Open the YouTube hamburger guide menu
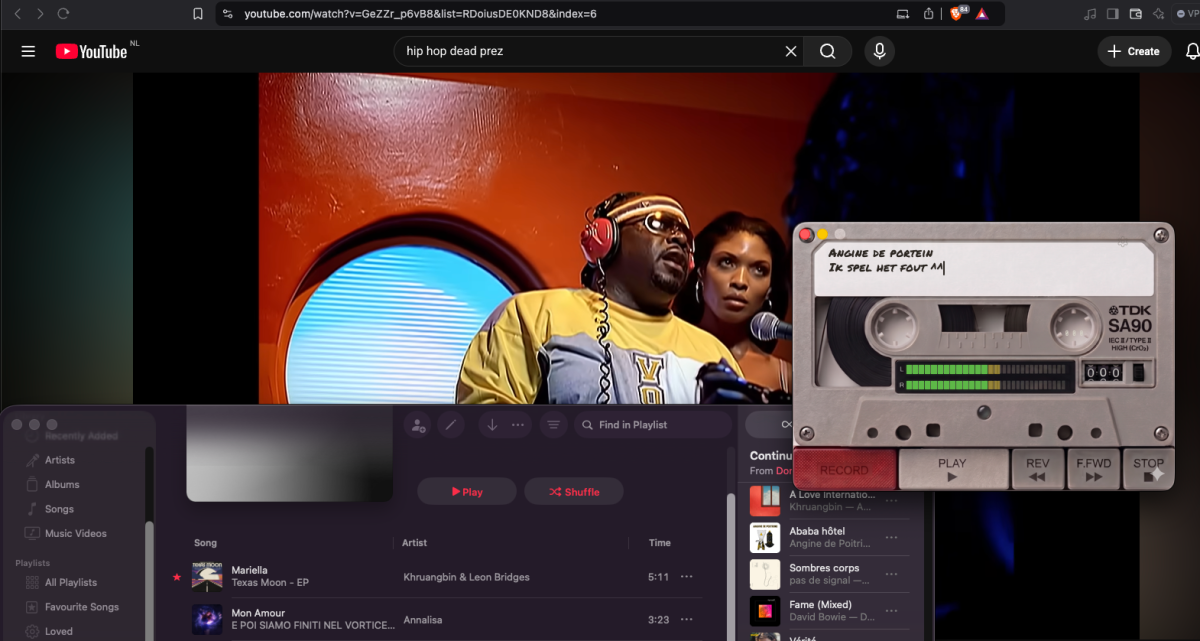The width and height of the screenshot is (1200, 641). coord(28,51)
